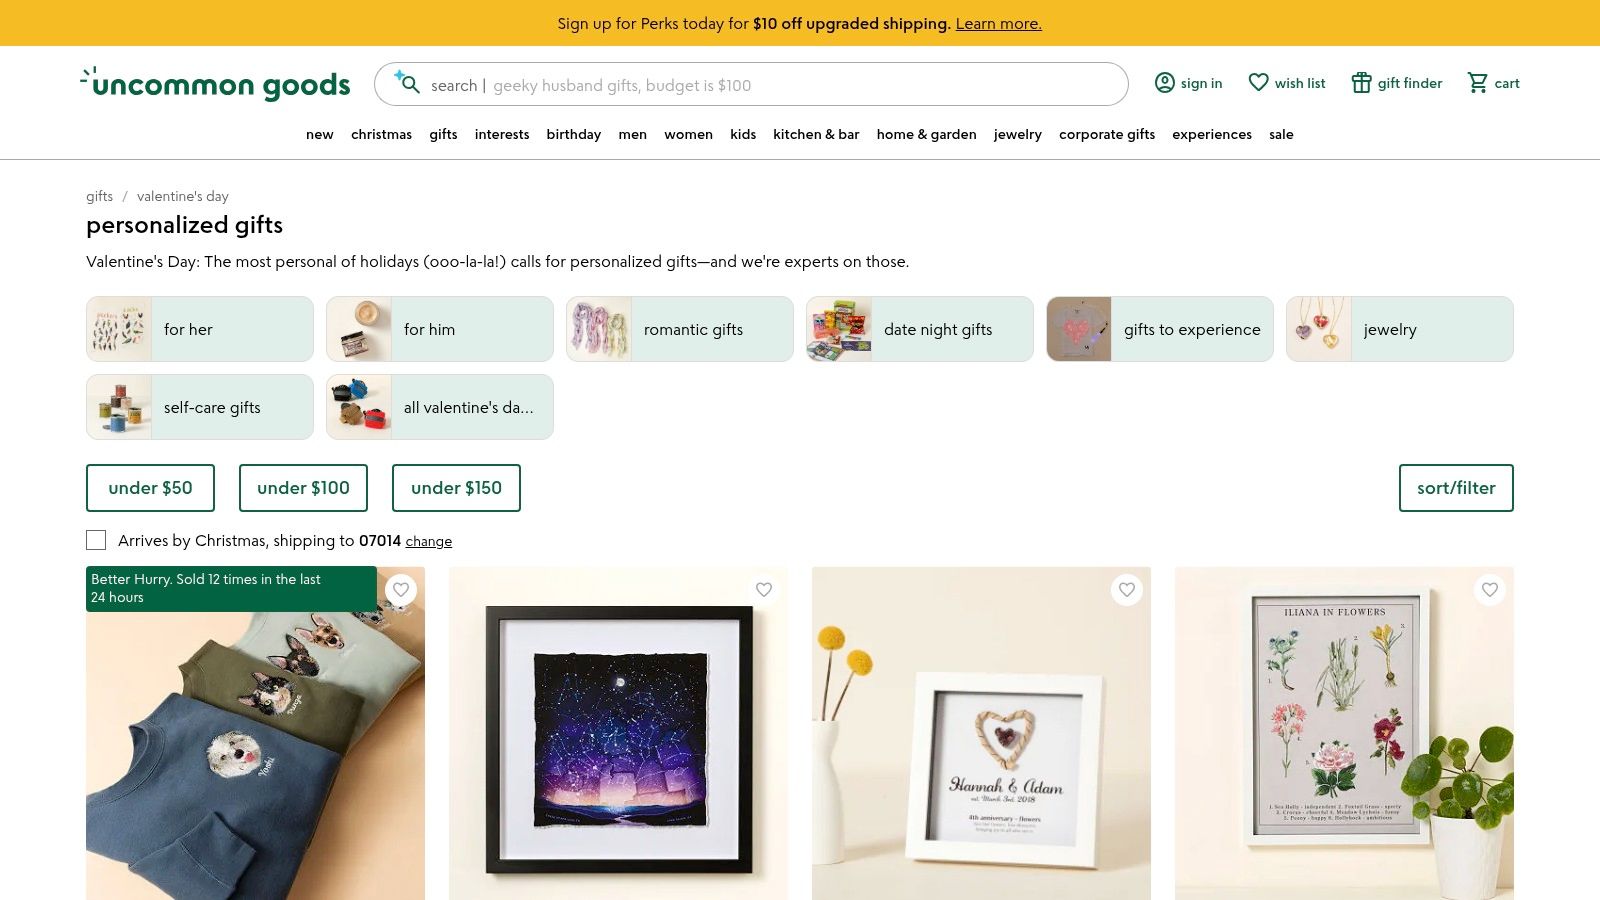Open sign in account icon
This screenshot has height=900, width=1600.
(1164, 83)
